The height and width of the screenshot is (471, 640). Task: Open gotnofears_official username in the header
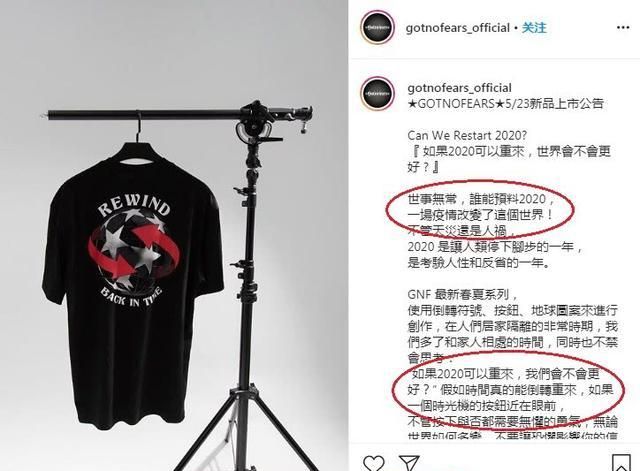point(458,28)
